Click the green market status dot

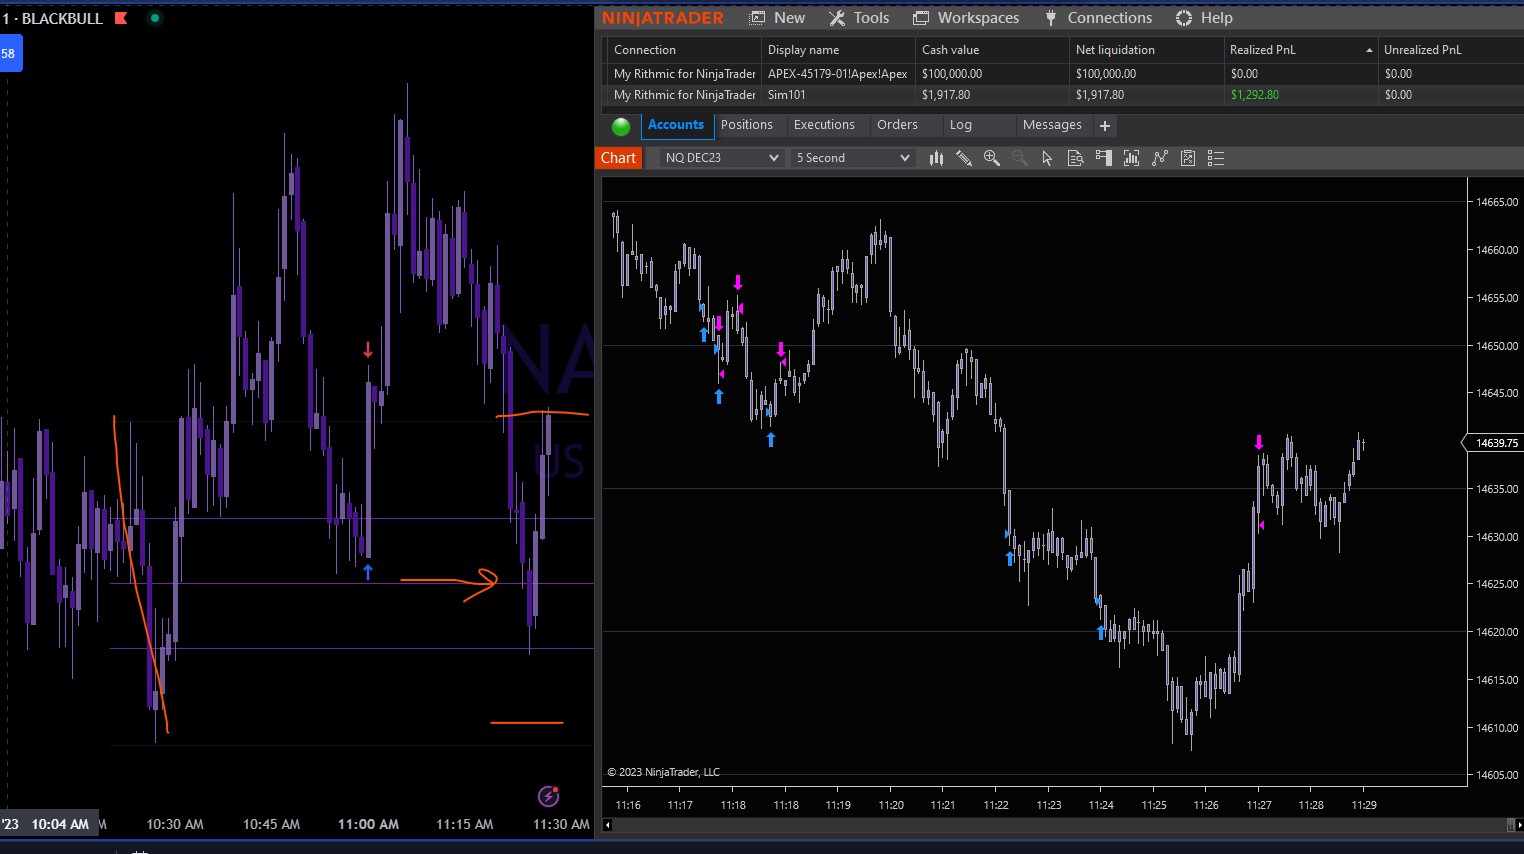[155, 18]
